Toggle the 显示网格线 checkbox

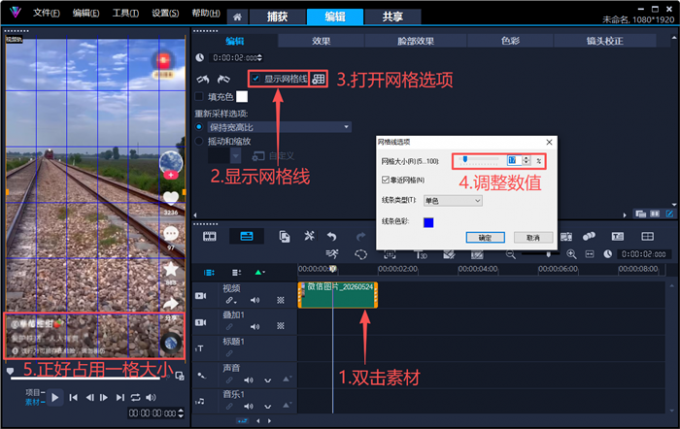pyautogui.click(x=255, y=79)
